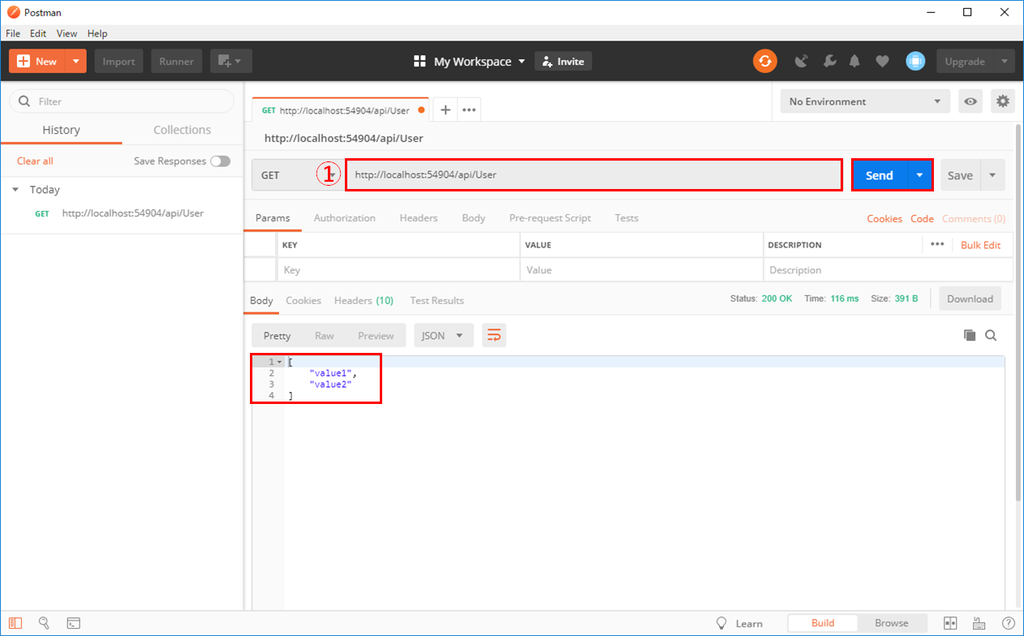Open the response Headers (10) tab
This screenshot has height=636, width=1024.
(364, 300)
